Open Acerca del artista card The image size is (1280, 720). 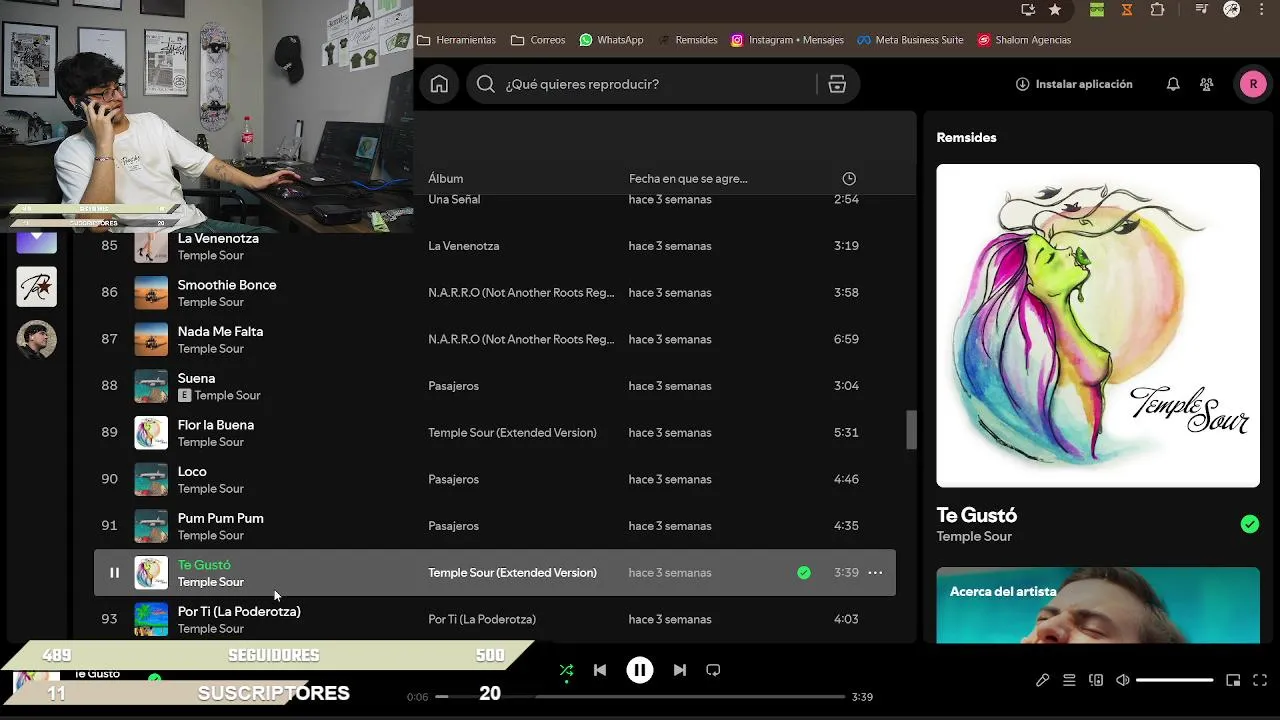pos(1098,605)
